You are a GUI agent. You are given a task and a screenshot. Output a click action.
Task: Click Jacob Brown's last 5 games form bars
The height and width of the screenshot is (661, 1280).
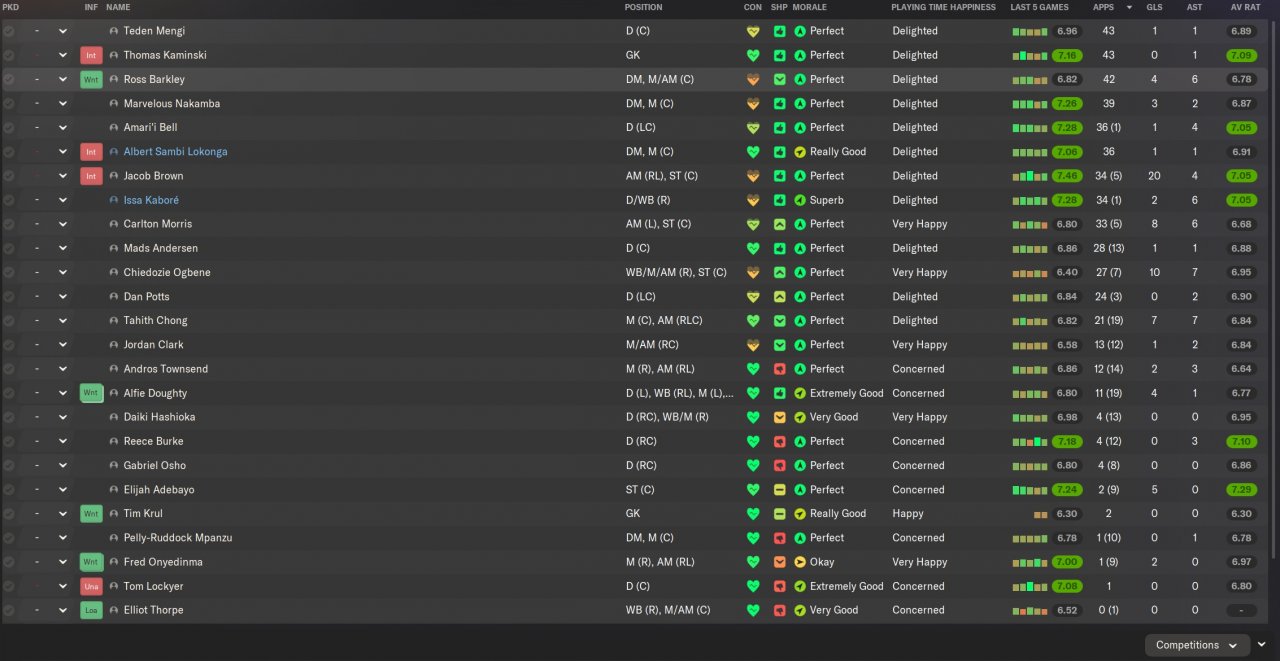1030,176
